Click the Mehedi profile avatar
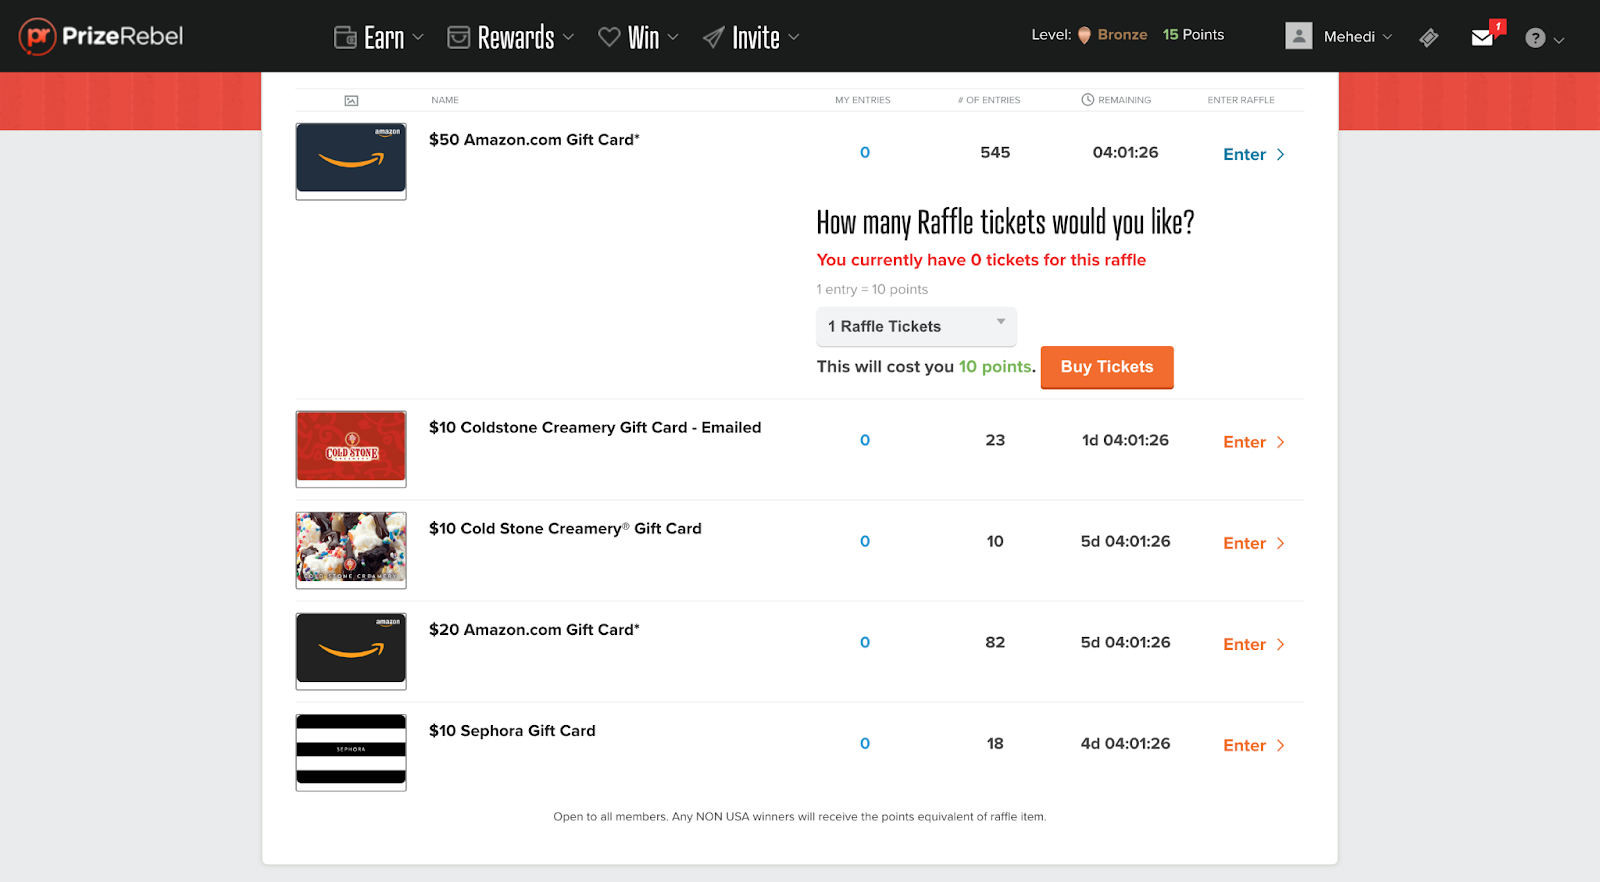This screenshot has height=882, width=1600. [1298, 36]
